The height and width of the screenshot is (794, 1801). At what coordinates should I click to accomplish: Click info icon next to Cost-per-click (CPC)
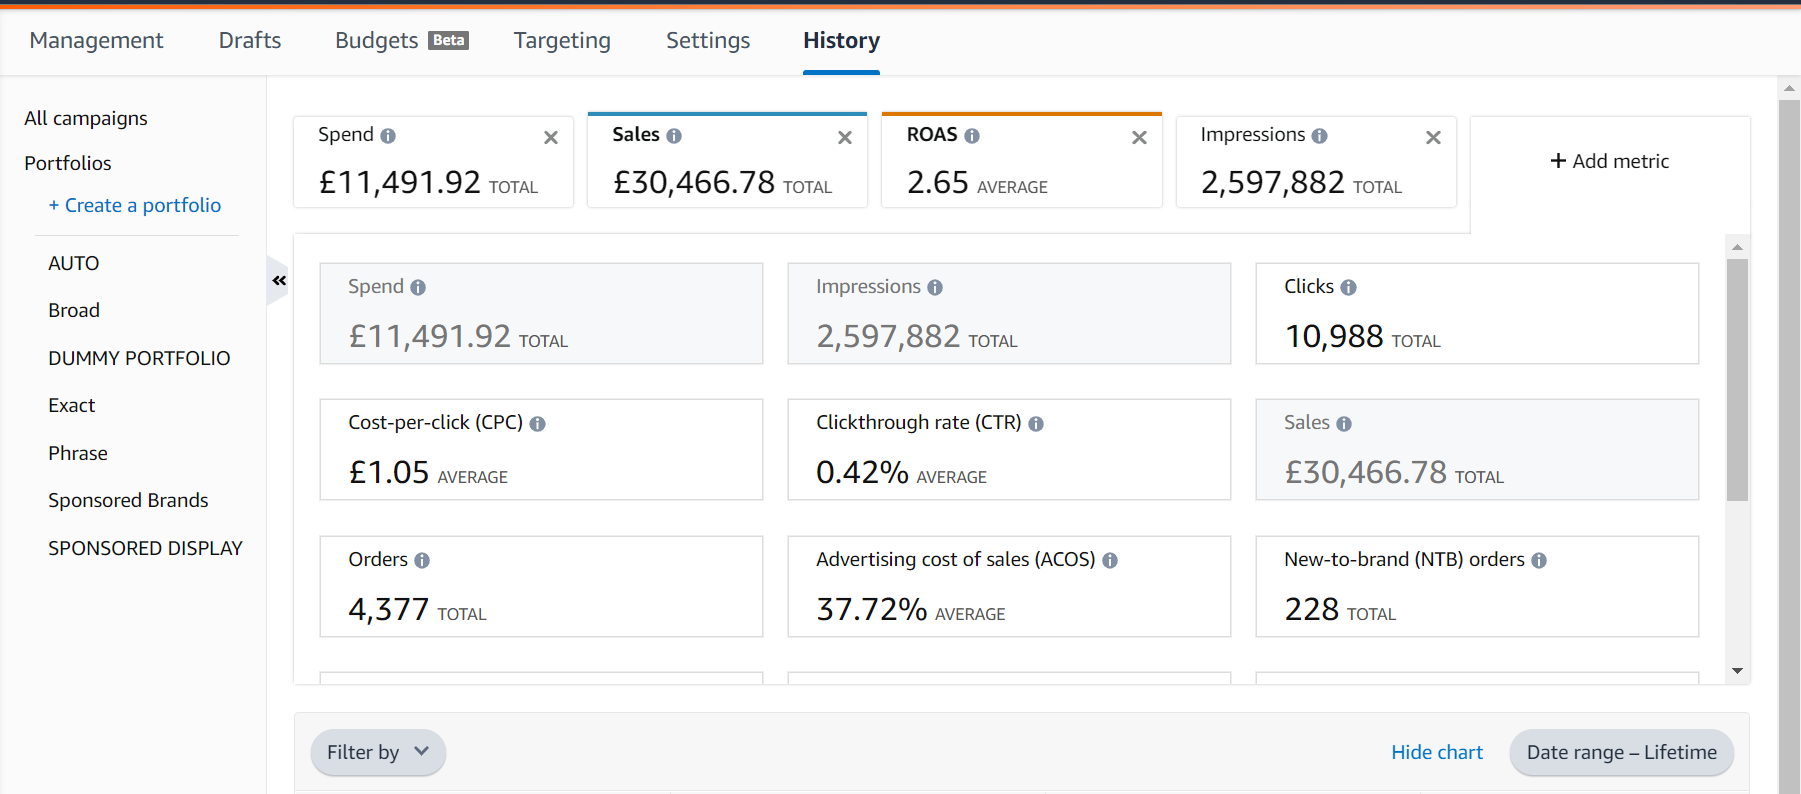(x=537, y=424)
